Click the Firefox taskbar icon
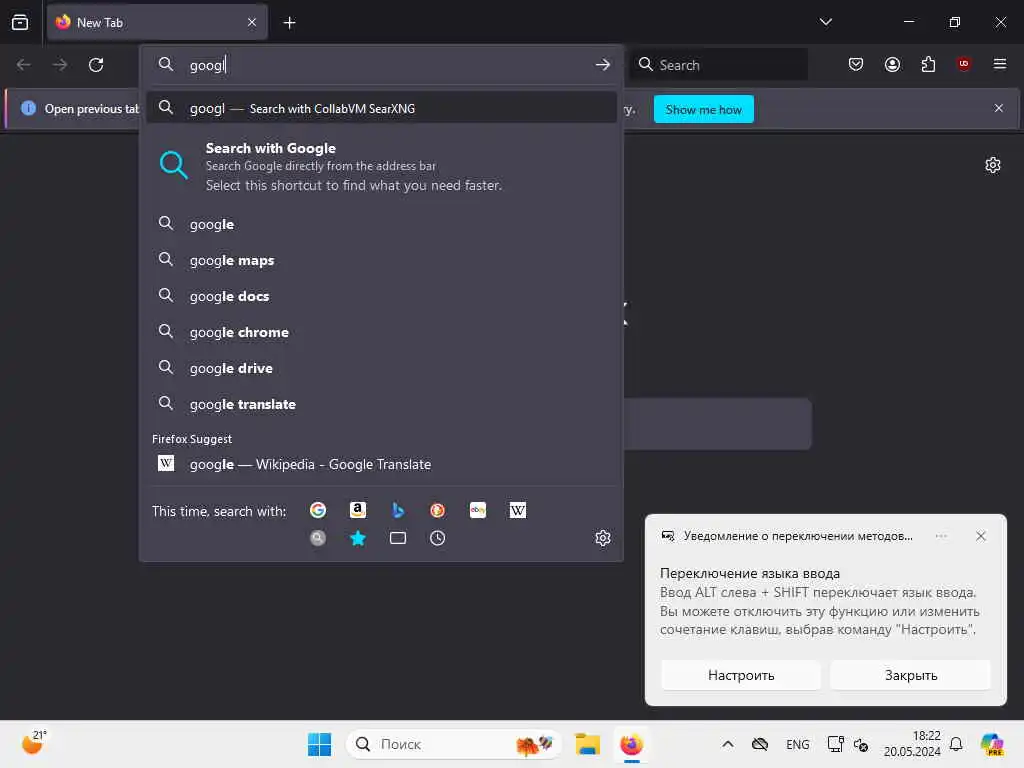This screenshot has width=1024, height=768. 632,744
